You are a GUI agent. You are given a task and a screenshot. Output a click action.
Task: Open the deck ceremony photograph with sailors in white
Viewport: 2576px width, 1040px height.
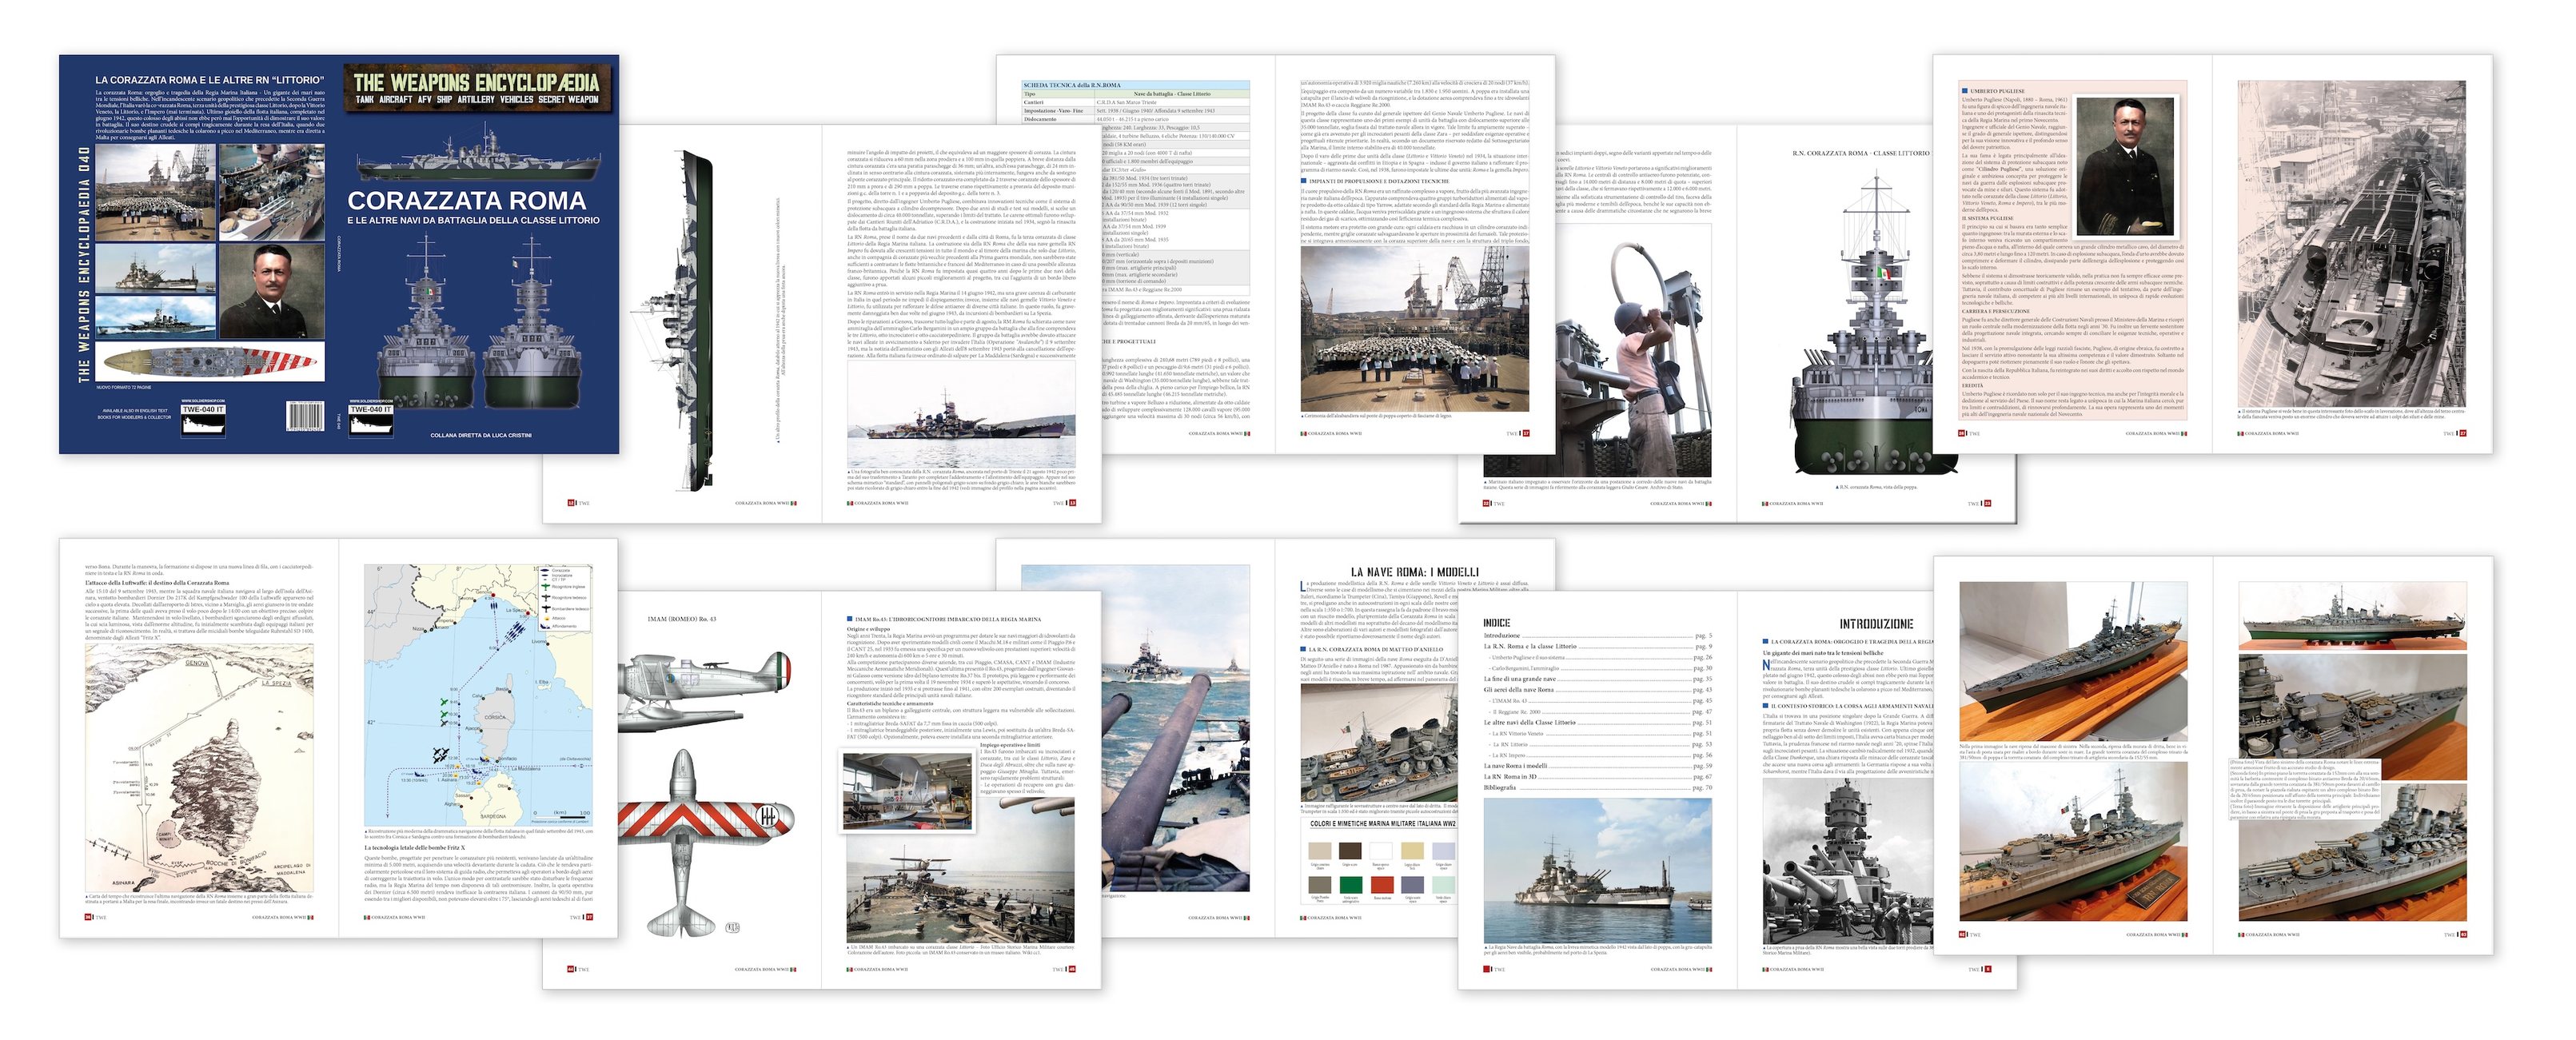(x=1415, y=328)
